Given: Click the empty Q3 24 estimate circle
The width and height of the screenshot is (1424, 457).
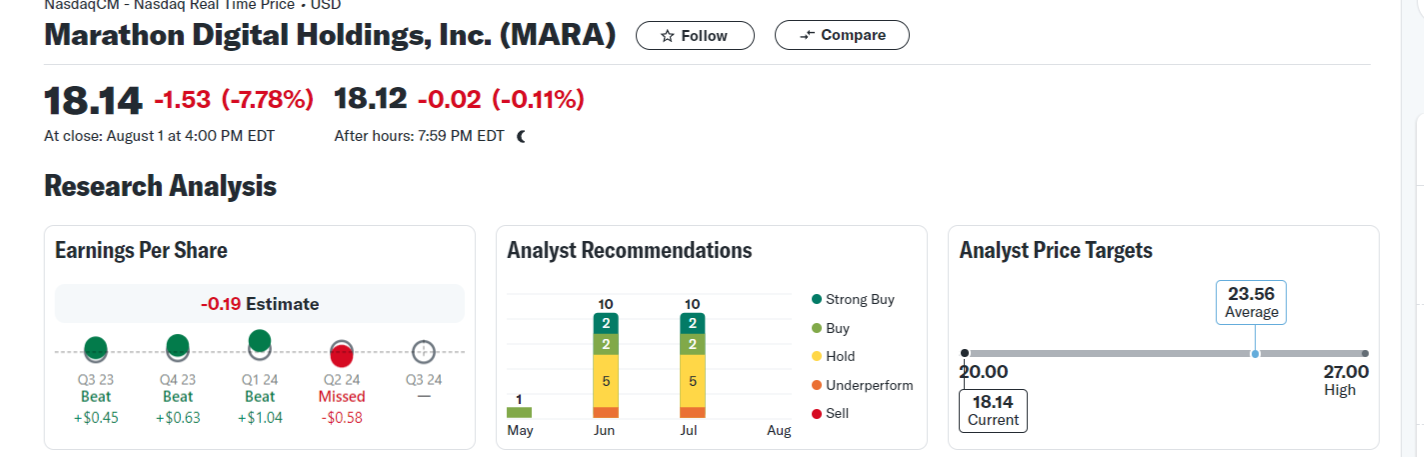Looking at the screenshot, I should pos(424,352).
